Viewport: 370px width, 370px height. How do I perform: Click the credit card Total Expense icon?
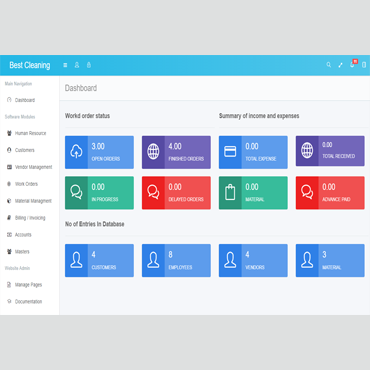[230, 152]
